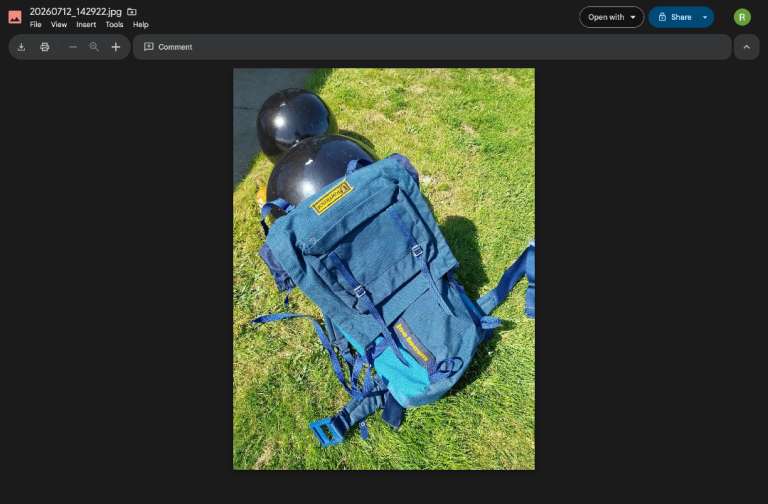Click the plus zoom in icon
The image size is (768, 504).
point(116,47)
